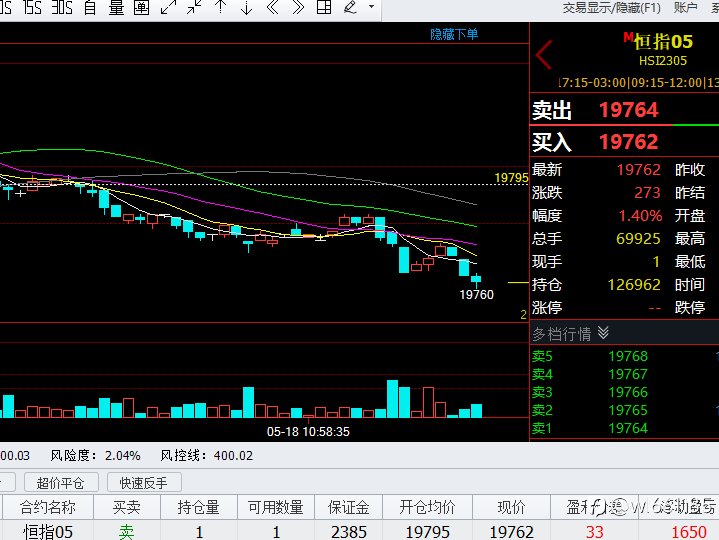Click the 总手 69925 value

638,238
